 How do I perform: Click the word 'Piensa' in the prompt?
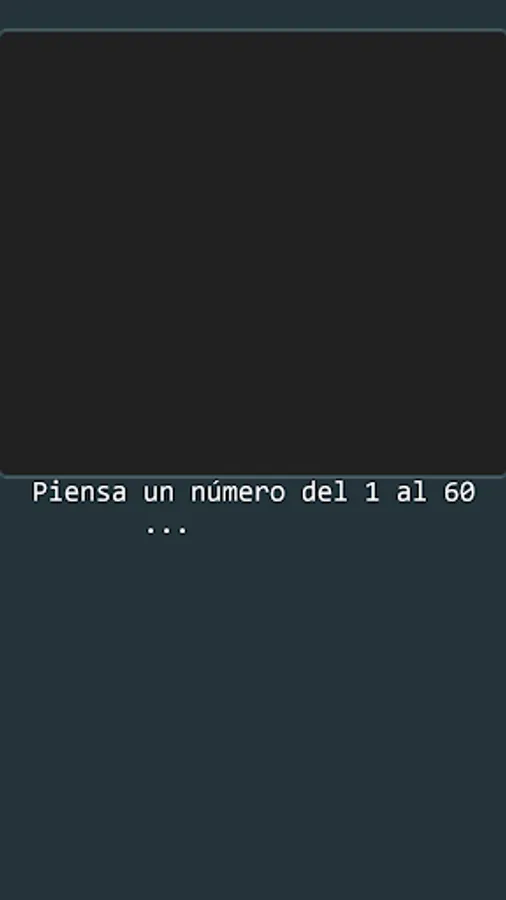79,492
